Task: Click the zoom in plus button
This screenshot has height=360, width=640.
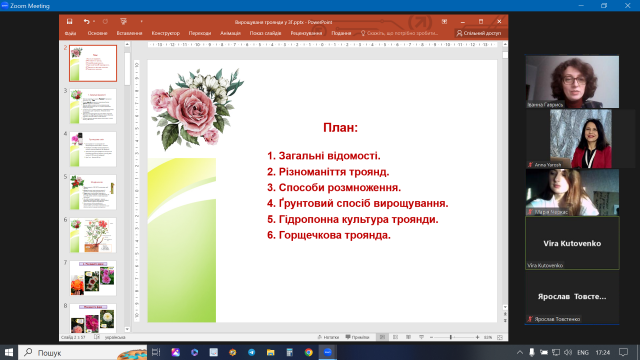Action: (x=477, y=337)
